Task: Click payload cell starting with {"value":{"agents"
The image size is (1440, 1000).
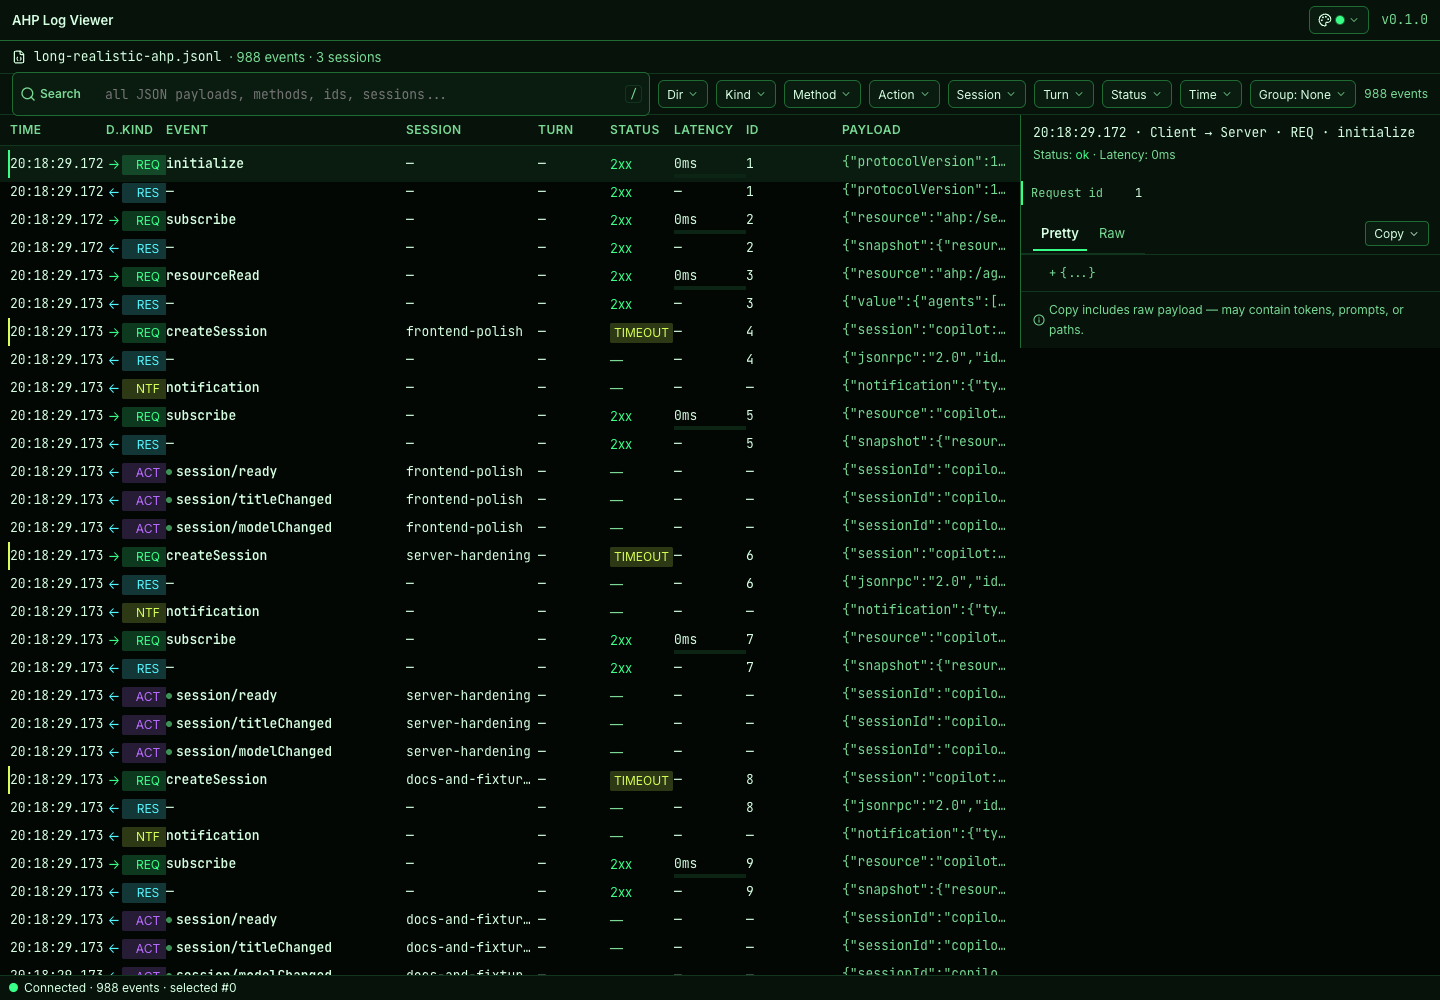Action: 924,302
